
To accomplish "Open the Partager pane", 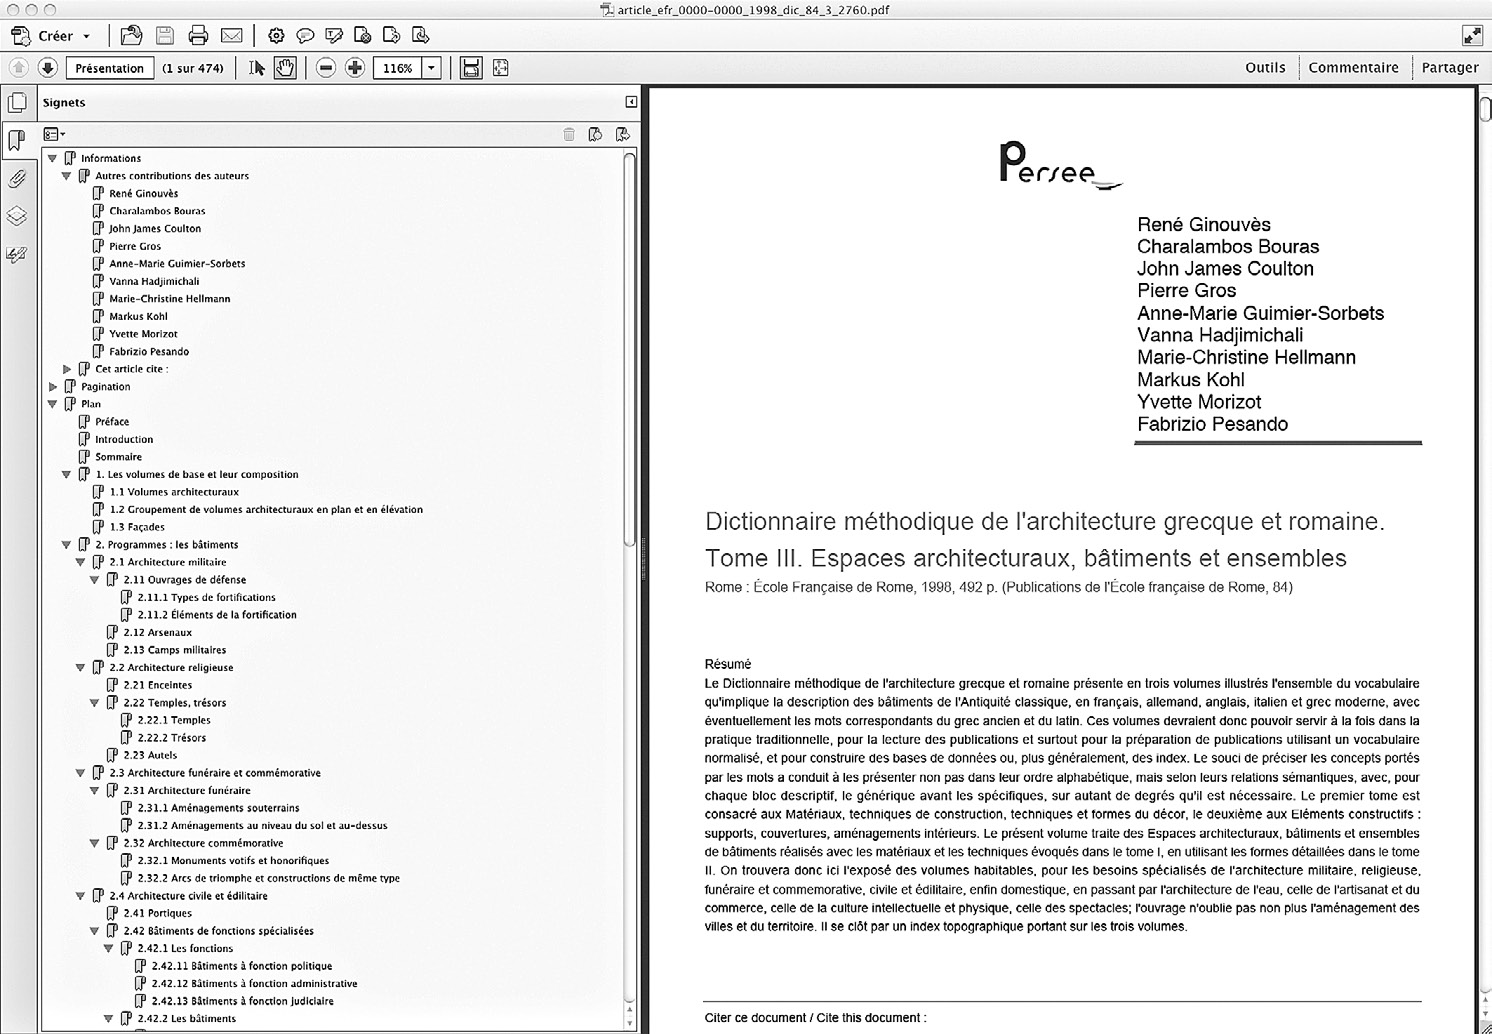I will coord(1450,68).
